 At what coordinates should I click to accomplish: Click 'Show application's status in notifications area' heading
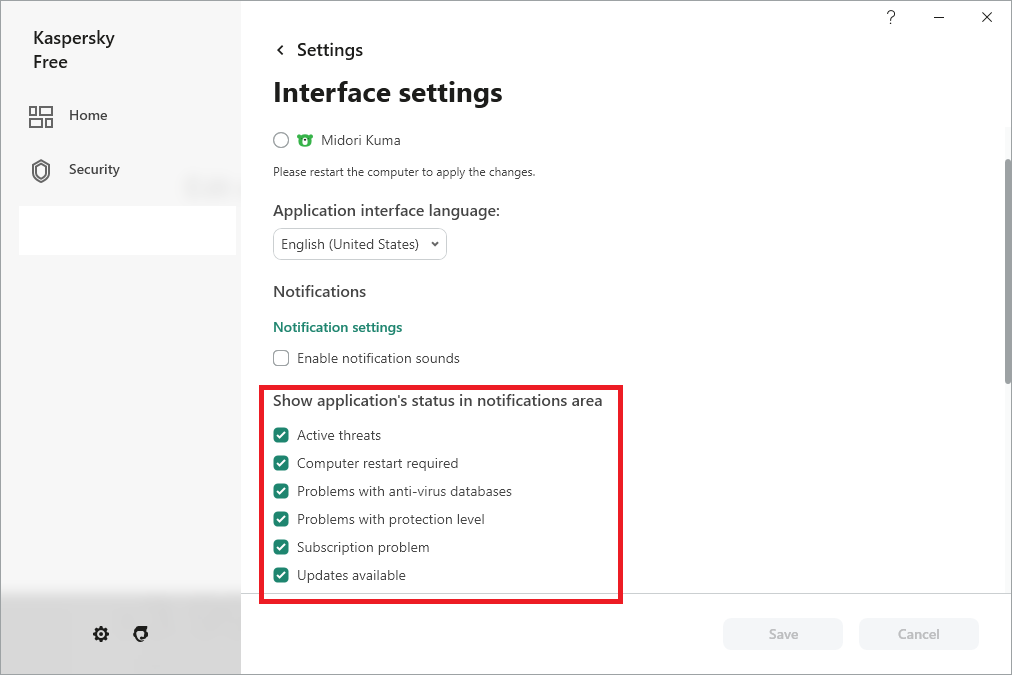click(438, 401)
